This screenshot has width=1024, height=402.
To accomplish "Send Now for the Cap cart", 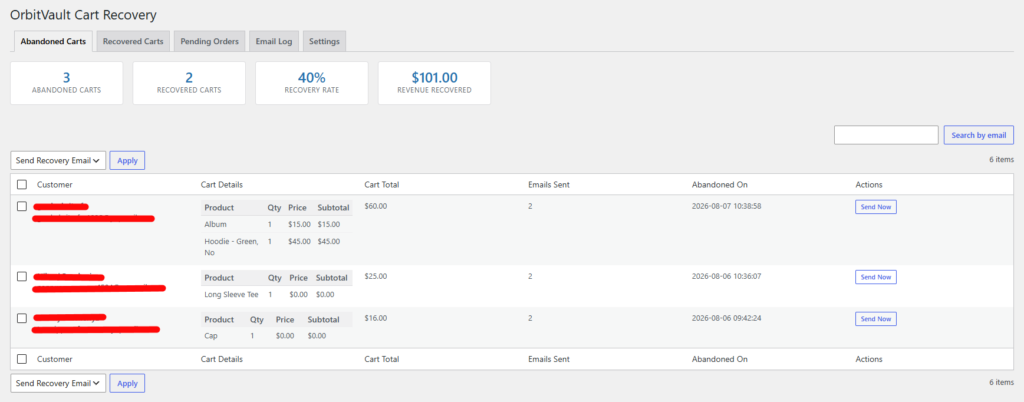I will point(876,319).
